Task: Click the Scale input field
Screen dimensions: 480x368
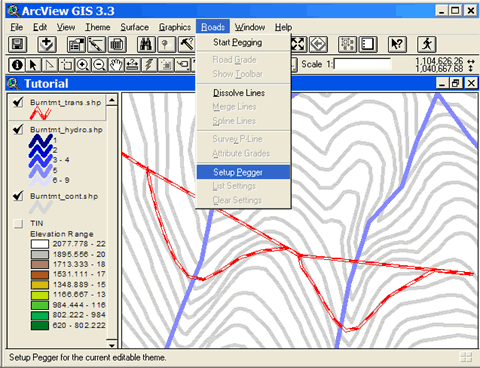Action: coord(362,64)
